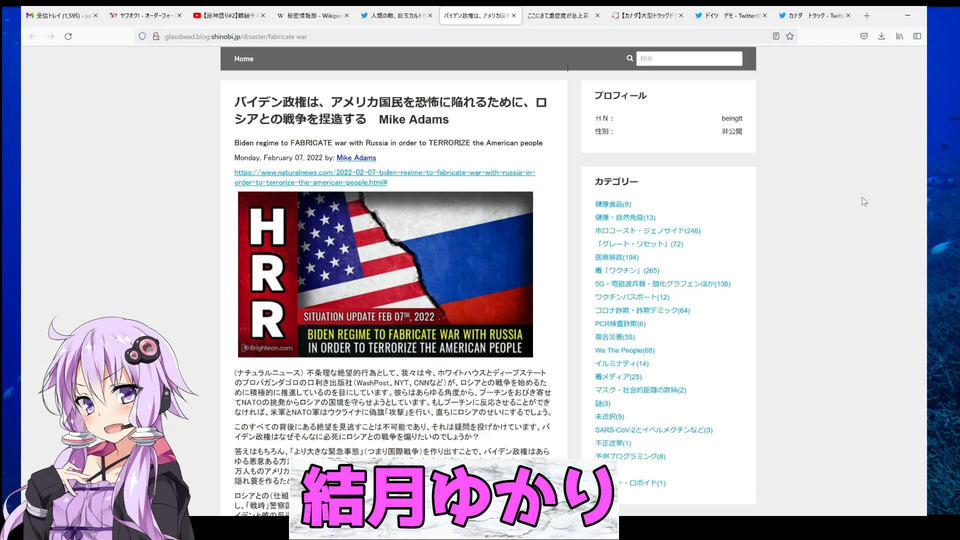The width and height of the screenshot is (960, 540).
Task: Open PCR検査詐欺(6) category
Action: tap(620, 323)
